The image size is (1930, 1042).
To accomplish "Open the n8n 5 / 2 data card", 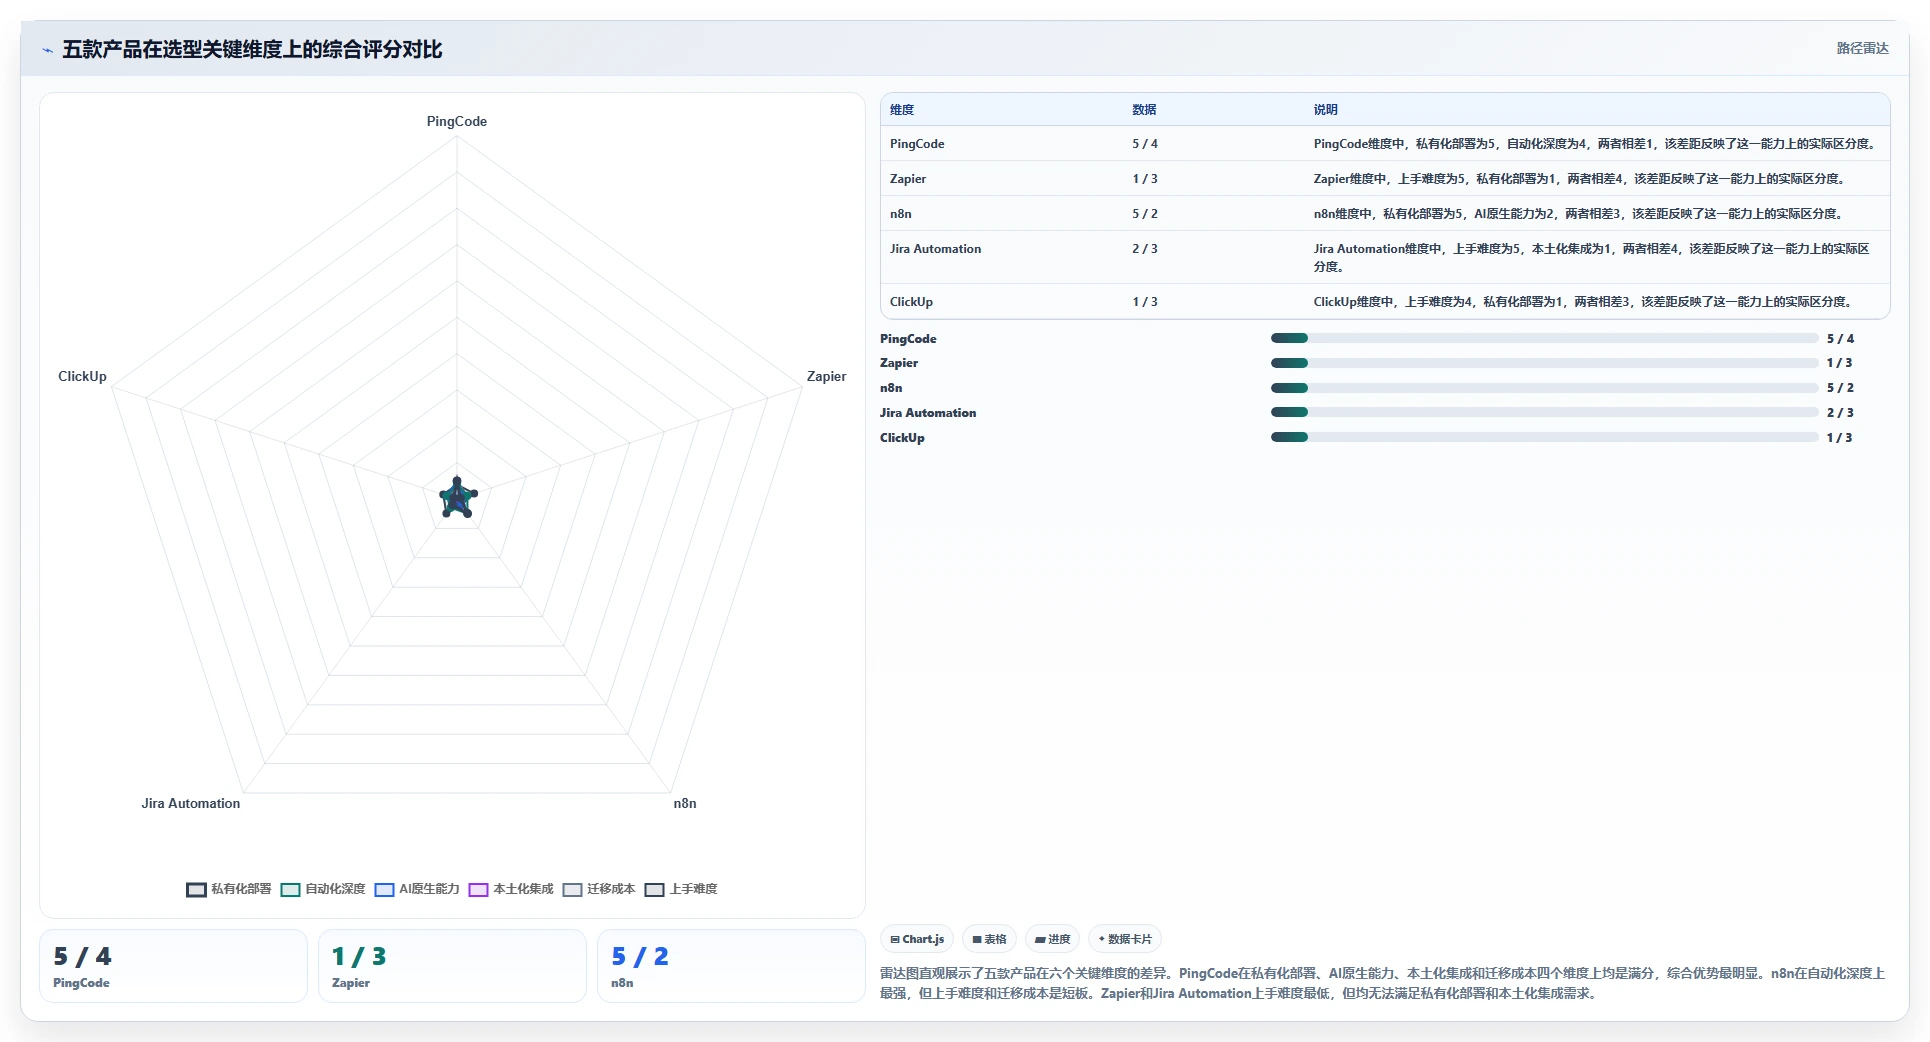I will coord(731,966).
